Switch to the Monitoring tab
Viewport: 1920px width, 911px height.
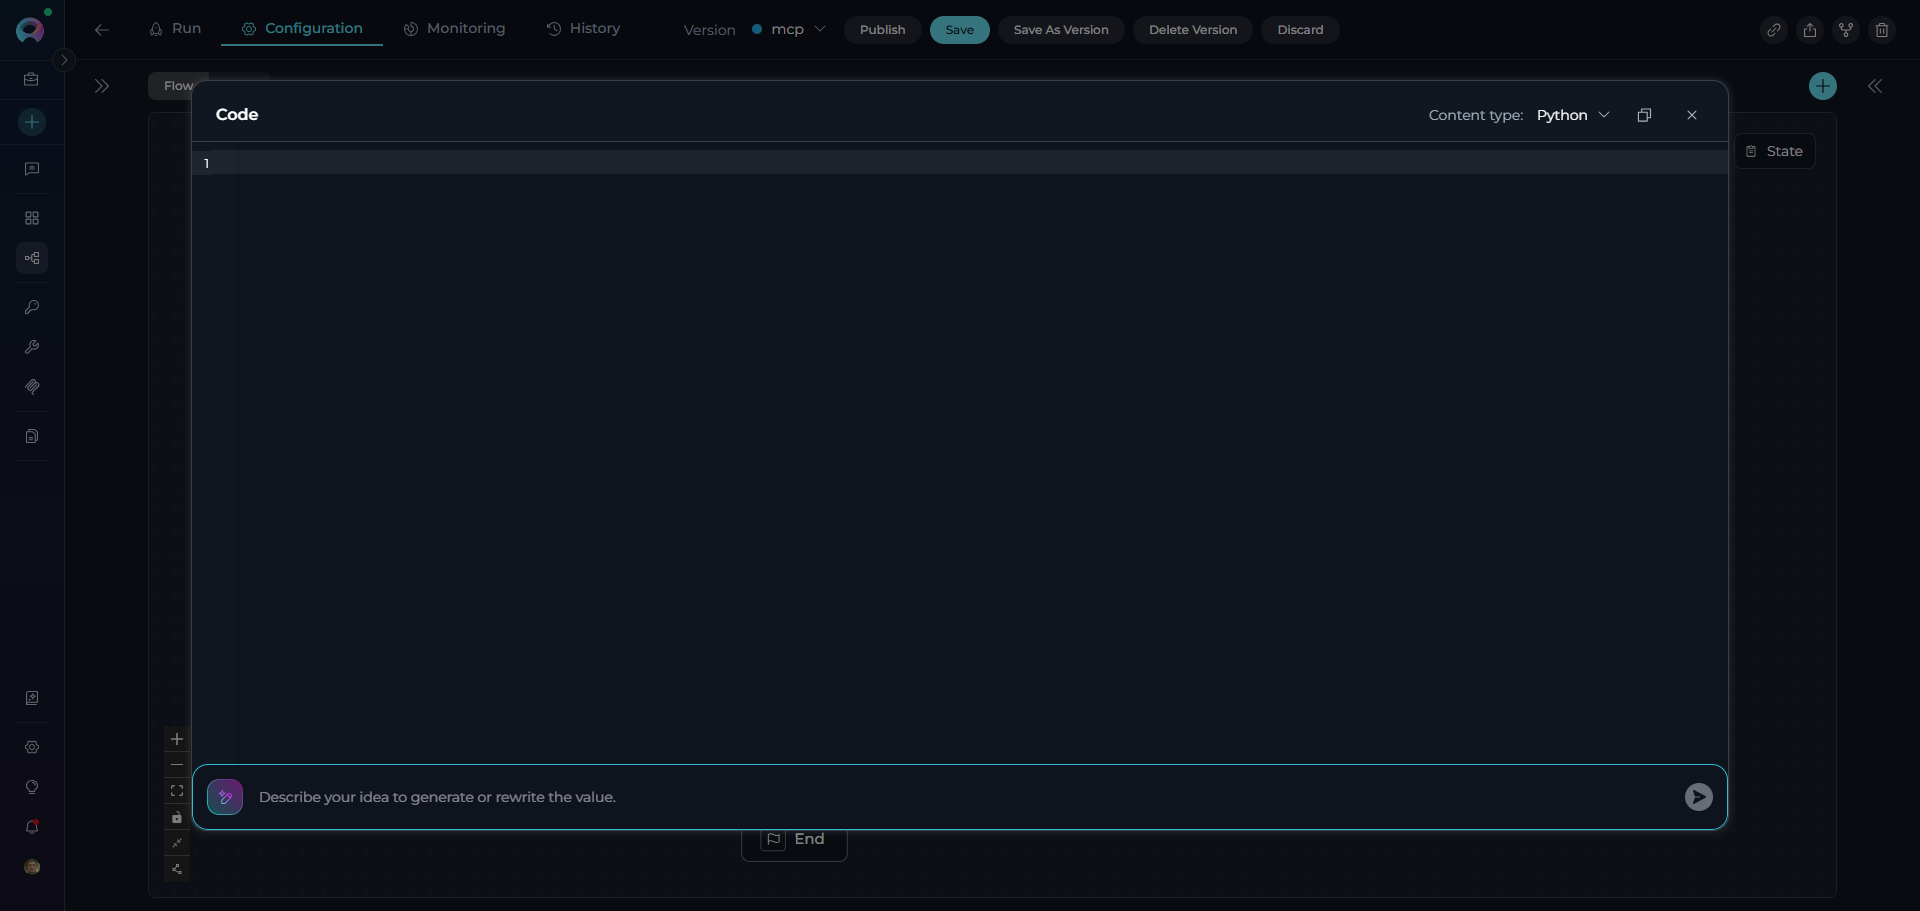click(x=454, y=29)
